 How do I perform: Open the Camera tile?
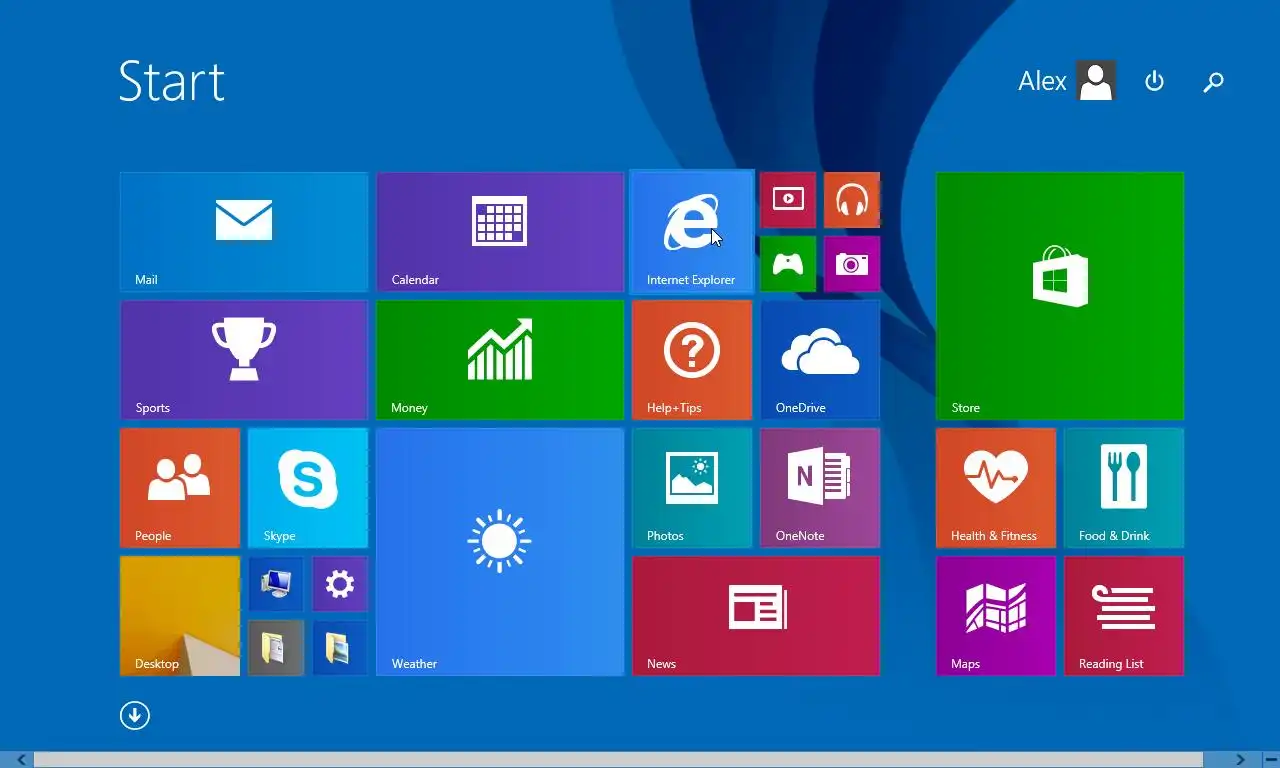(852, 264)
